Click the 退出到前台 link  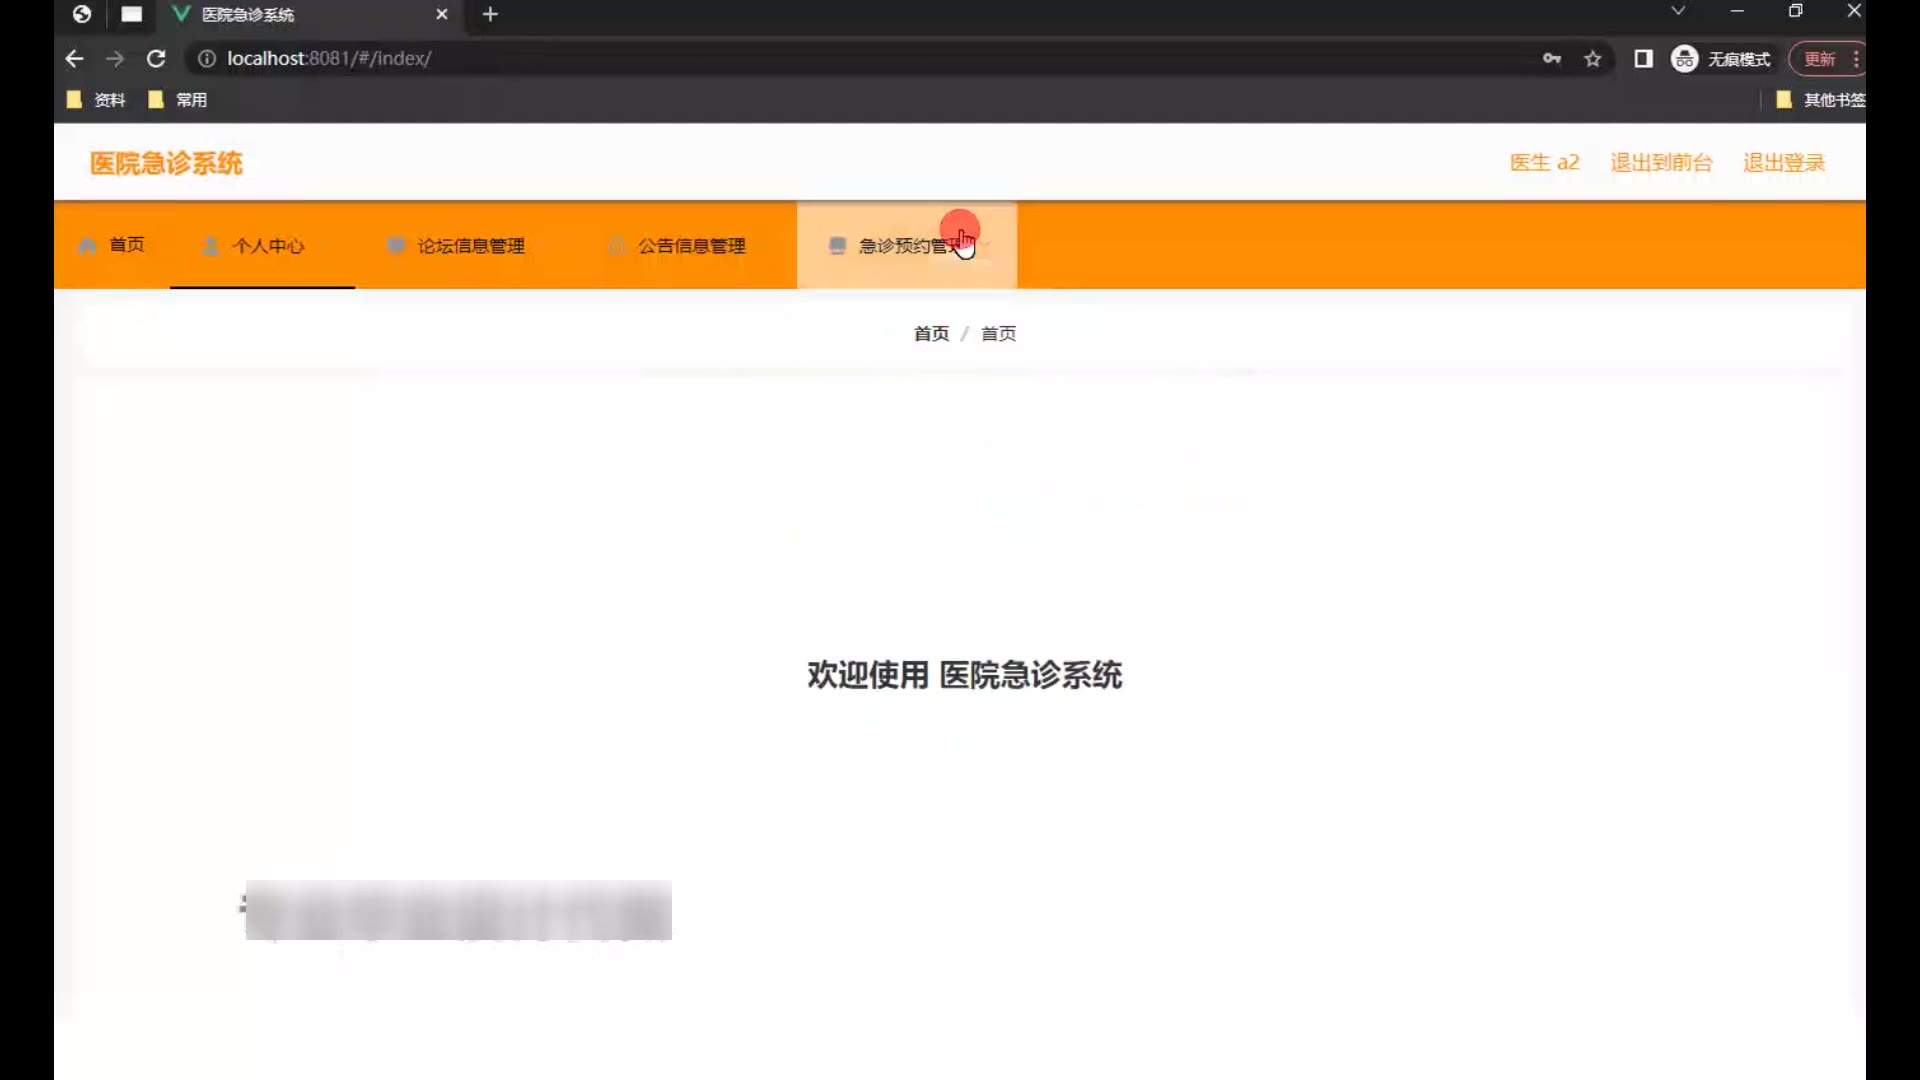1660,163
